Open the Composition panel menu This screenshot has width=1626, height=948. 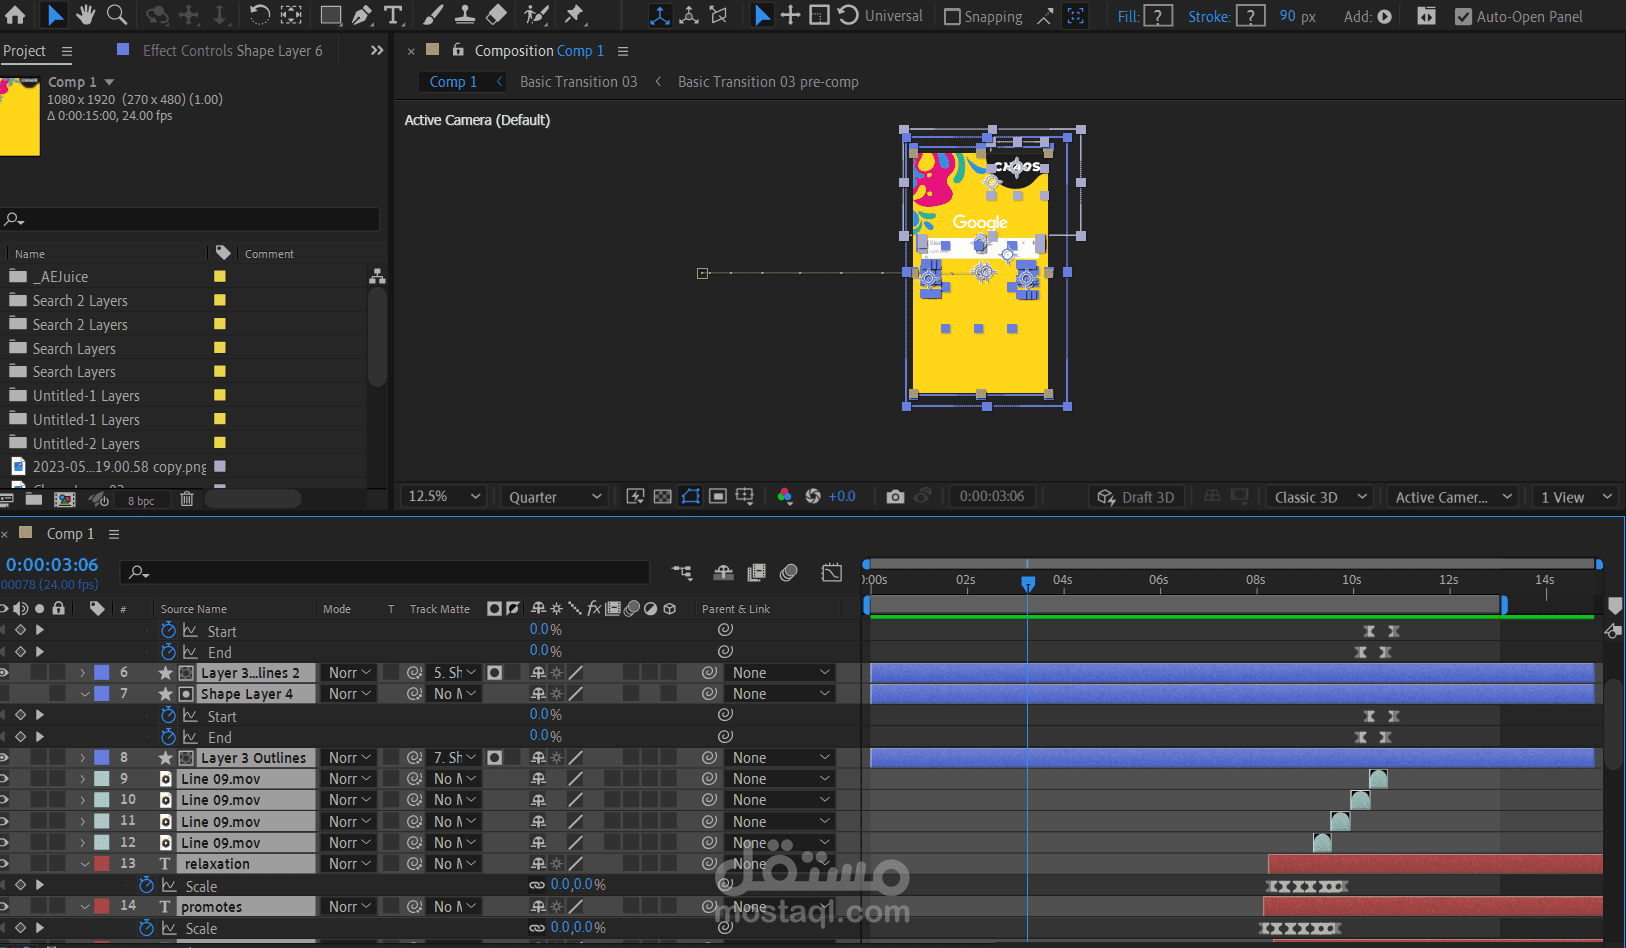pyautogui.click(x=623, y=51)
